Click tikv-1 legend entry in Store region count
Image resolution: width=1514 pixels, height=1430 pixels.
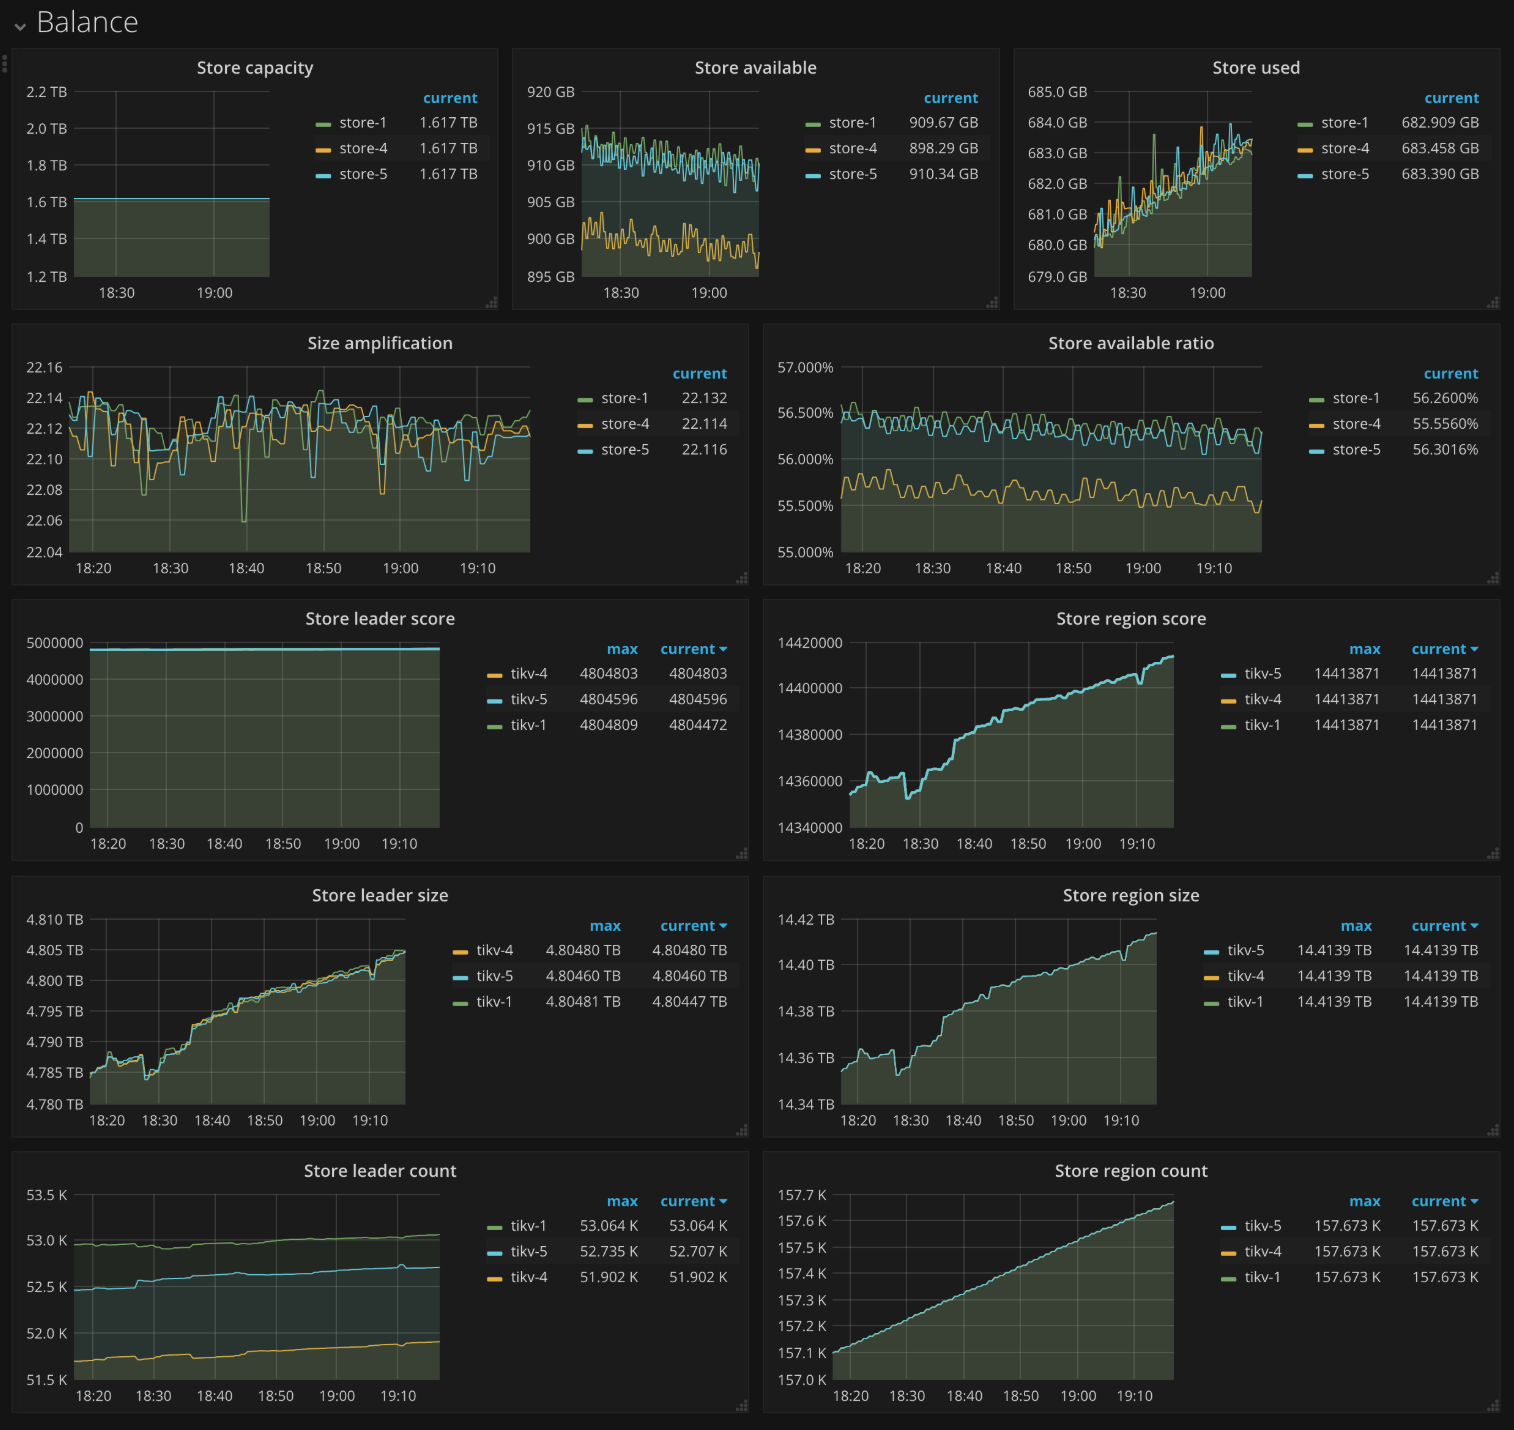point(1261,1277)
